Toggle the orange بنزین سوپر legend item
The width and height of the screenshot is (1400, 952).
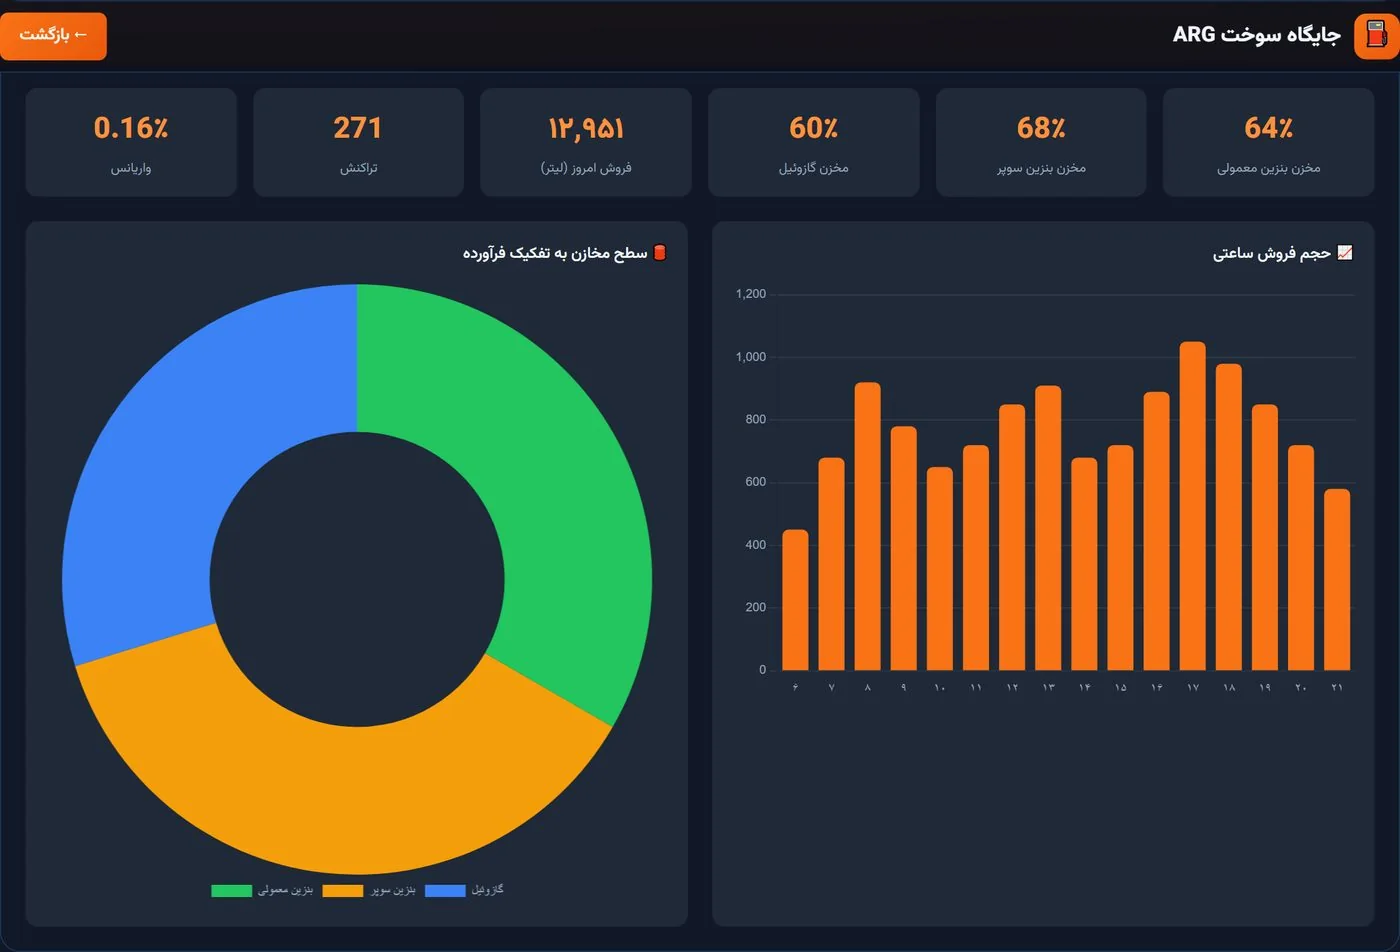point(369,890)
